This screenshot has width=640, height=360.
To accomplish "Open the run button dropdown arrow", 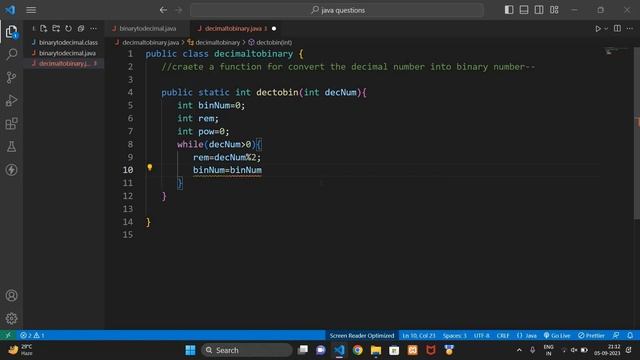I will 606,29.
